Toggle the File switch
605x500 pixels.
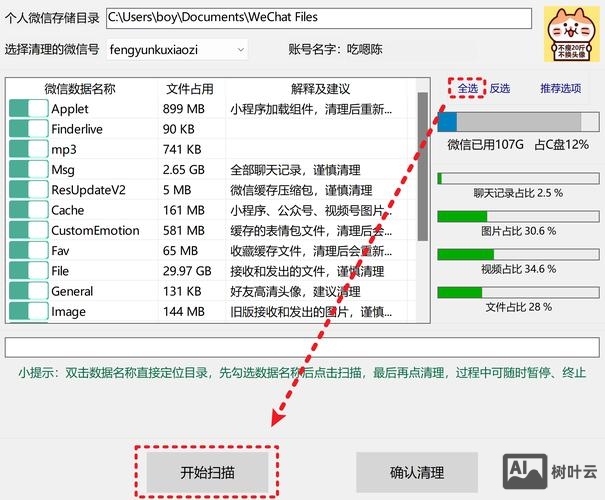pyautogui.click(x=29, y=270)
